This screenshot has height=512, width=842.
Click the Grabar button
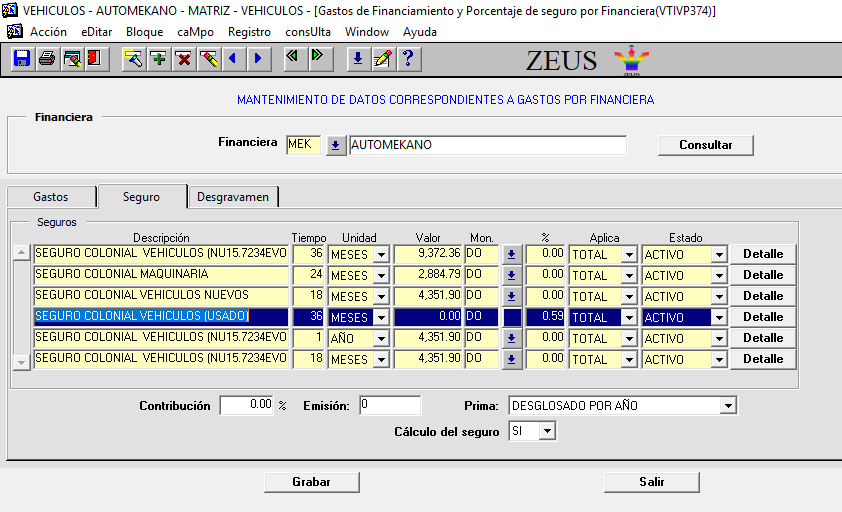pyautogui.click(x=311, y=482)
